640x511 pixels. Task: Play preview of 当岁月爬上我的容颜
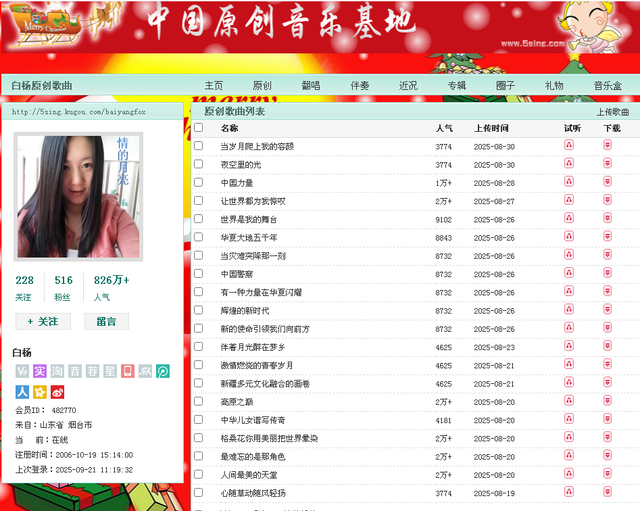pyautogui.click(x=569, y=145)
